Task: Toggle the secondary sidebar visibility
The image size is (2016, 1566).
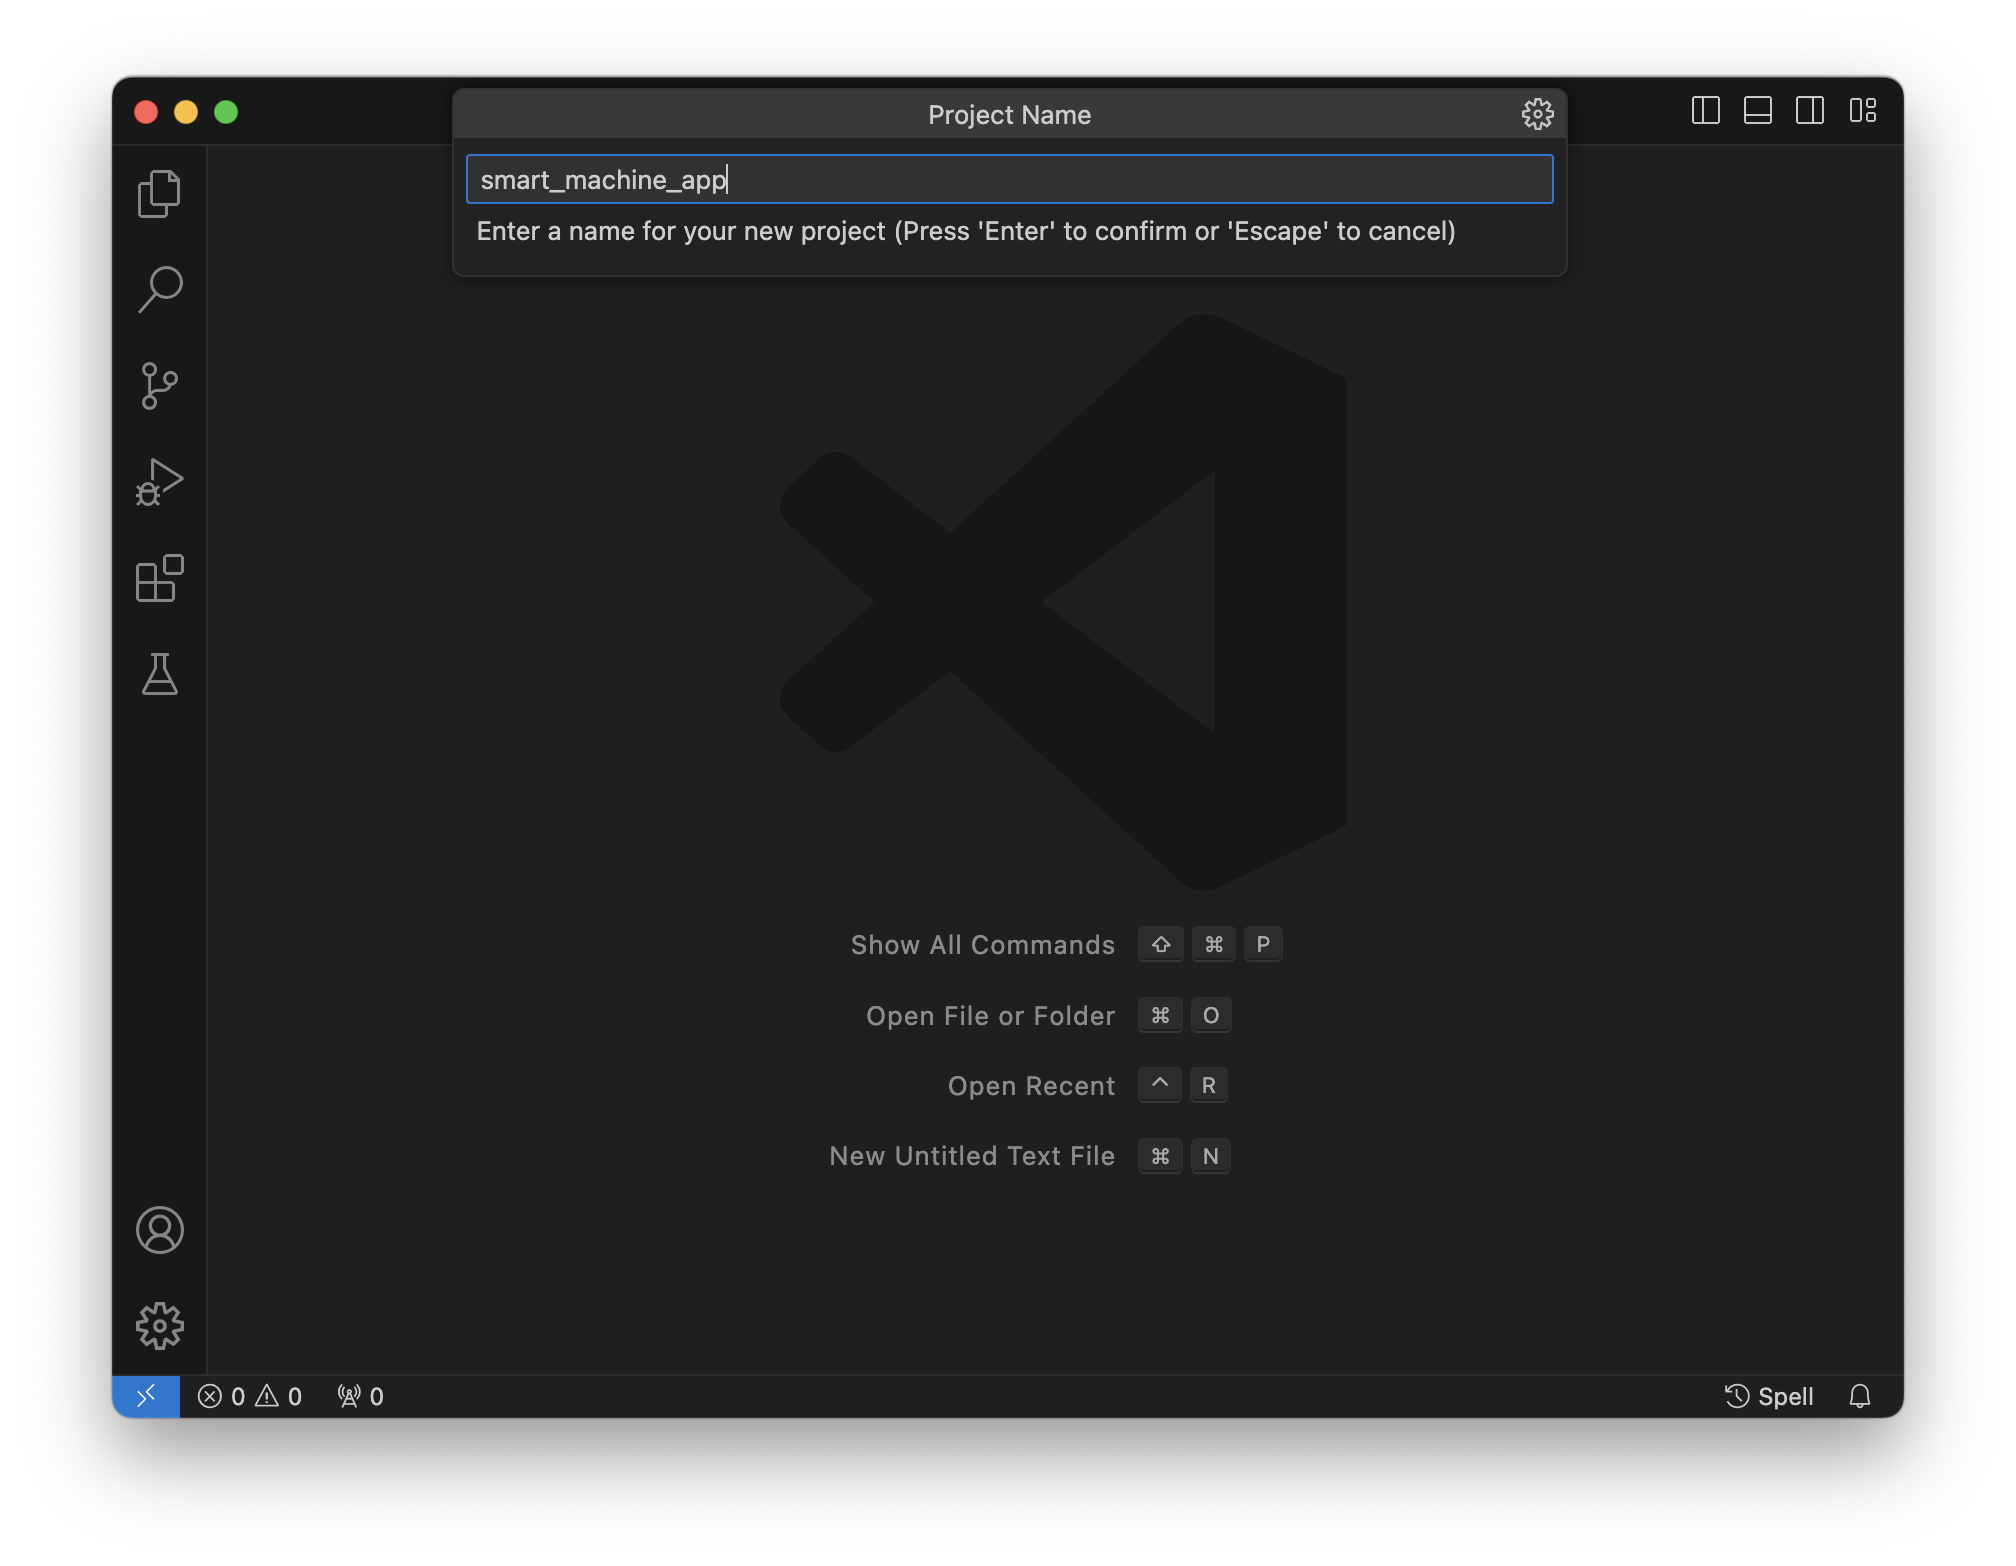Action: (1810, 111)
